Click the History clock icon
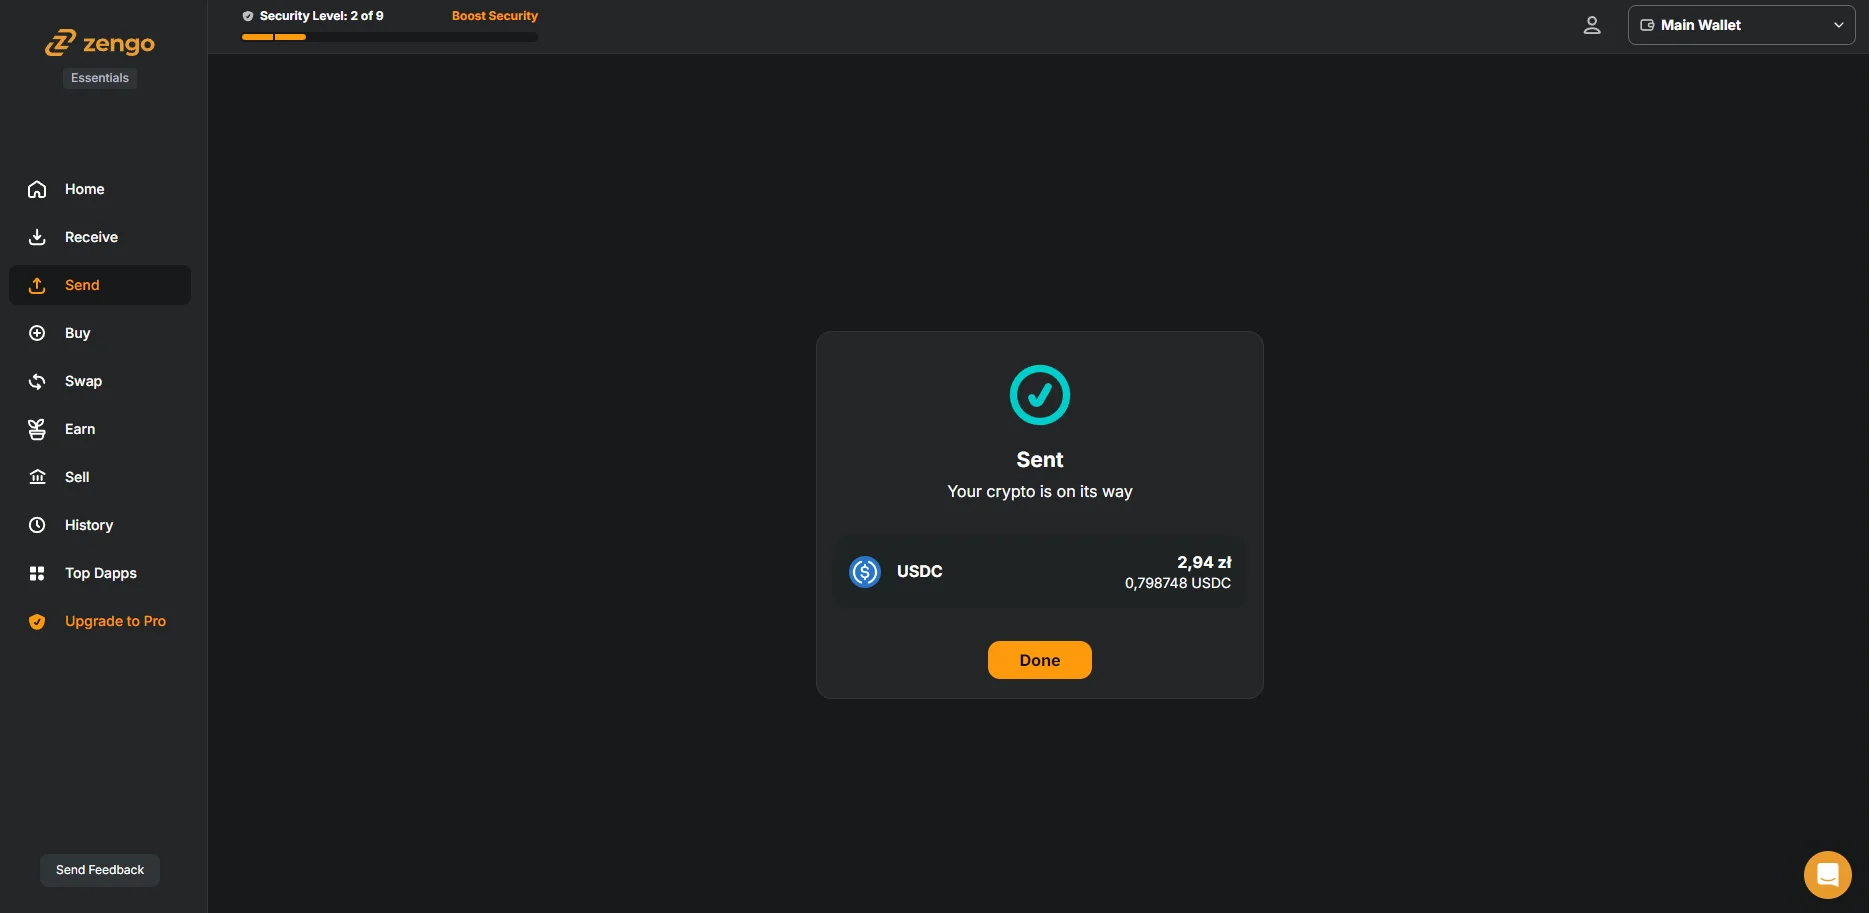Screen dimensions: 1871x913 (x=37, y=525)
